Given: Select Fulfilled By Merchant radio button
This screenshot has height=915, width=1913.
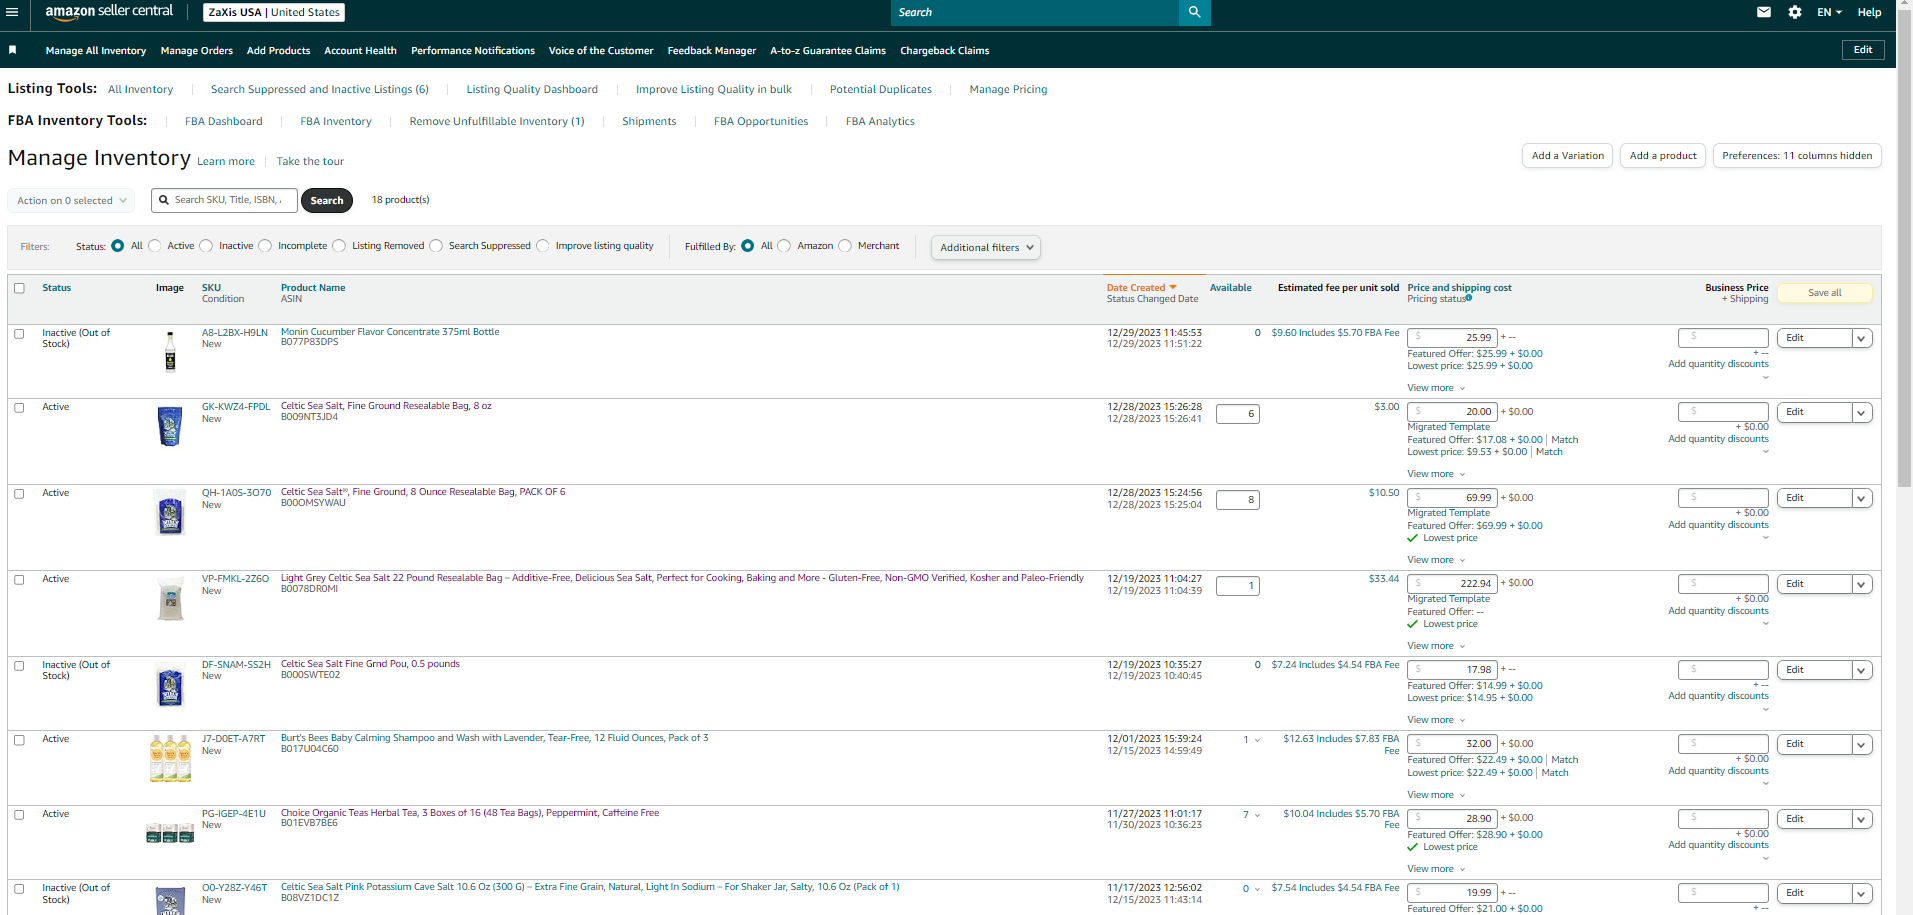Looking at the screenshot, I should [x=845, y=246].
